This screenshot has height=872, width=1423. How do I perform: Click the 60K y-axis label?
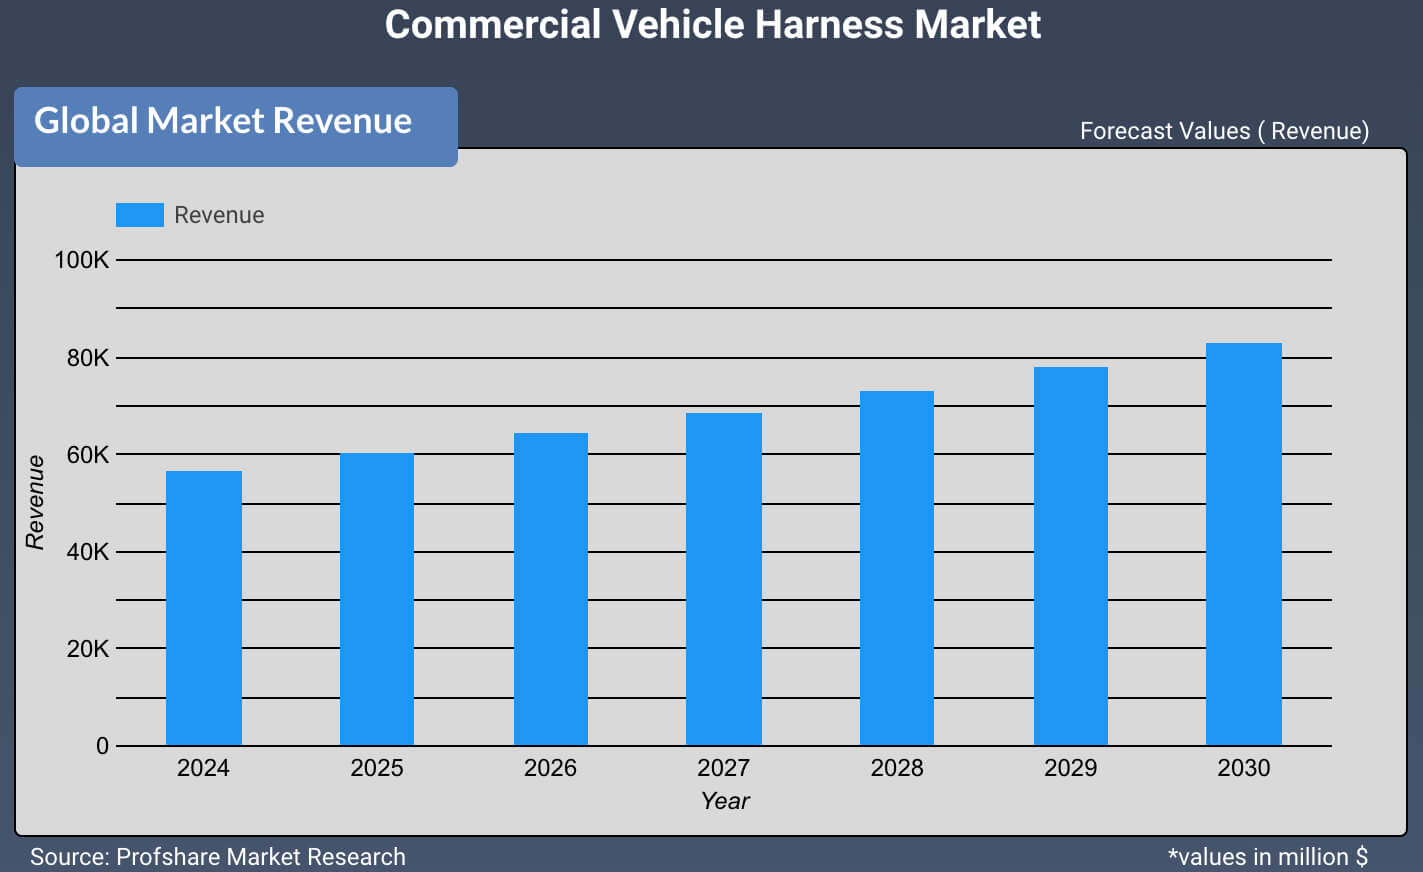point(87,455)
